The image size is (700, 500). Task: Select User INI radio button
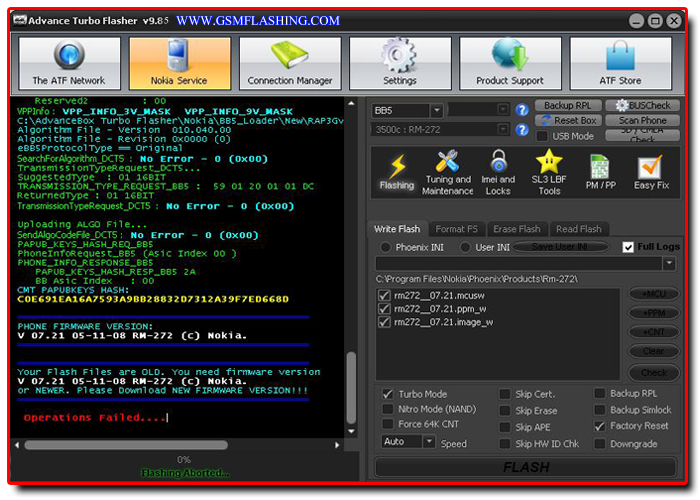[466, 247]
